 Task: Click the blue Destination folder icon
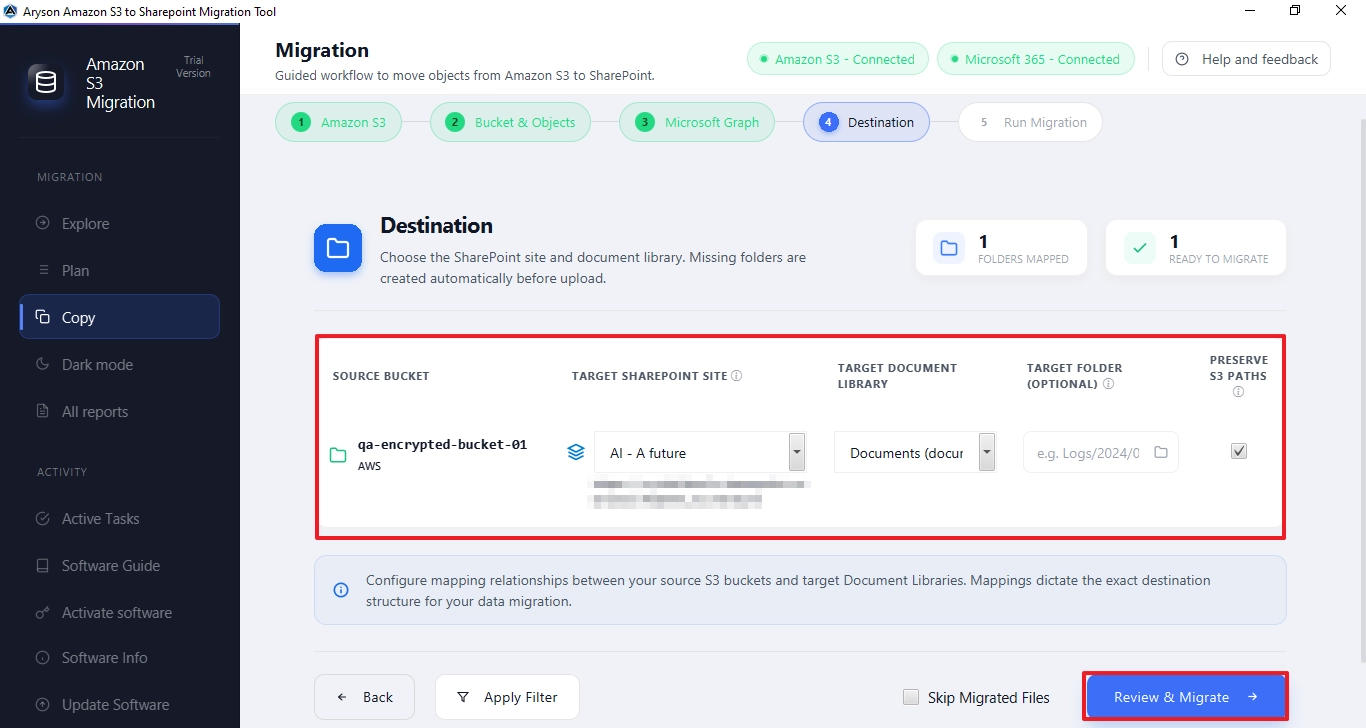(x=338, y=248)
